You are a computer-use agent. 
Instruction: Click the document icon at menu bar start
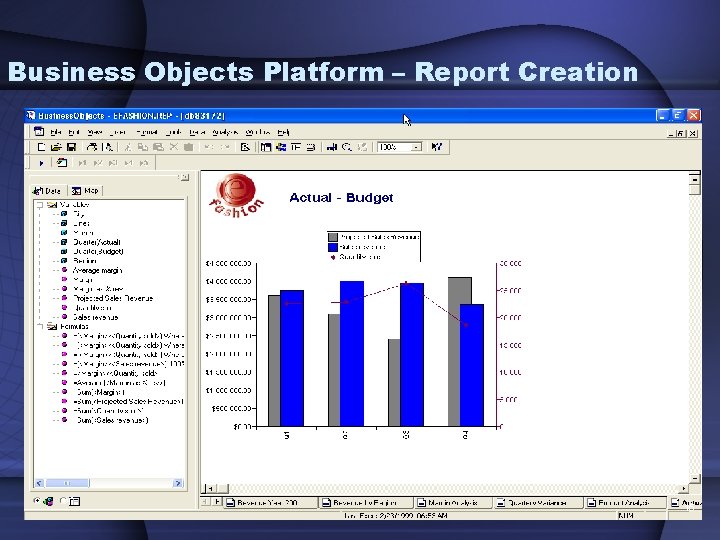click(39, 132)
